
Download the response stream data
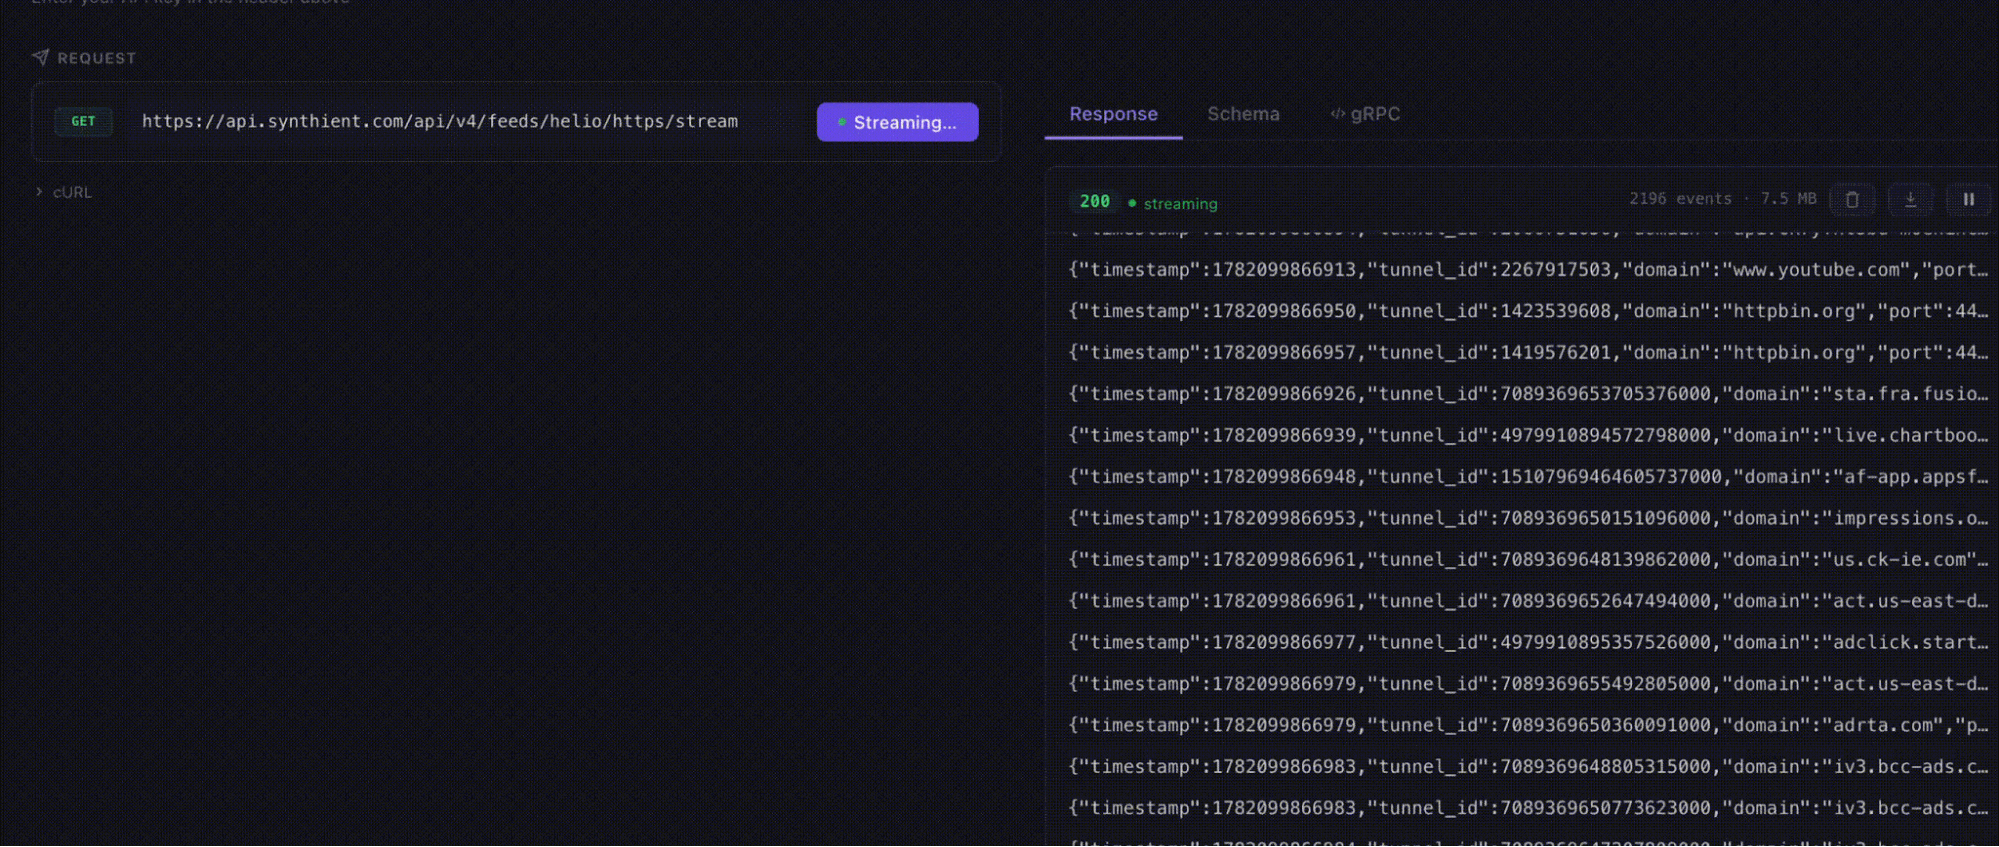tap(1910, 199)
